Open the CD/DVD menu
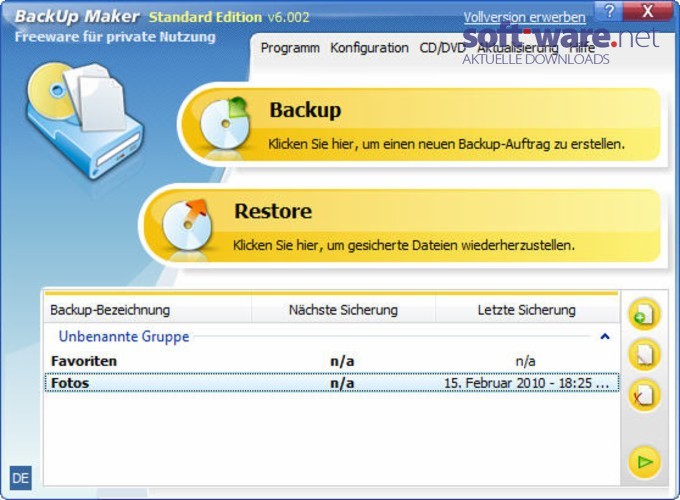This screenshot has height=500, width=680. pyautogui.click(x=442, y=48)
